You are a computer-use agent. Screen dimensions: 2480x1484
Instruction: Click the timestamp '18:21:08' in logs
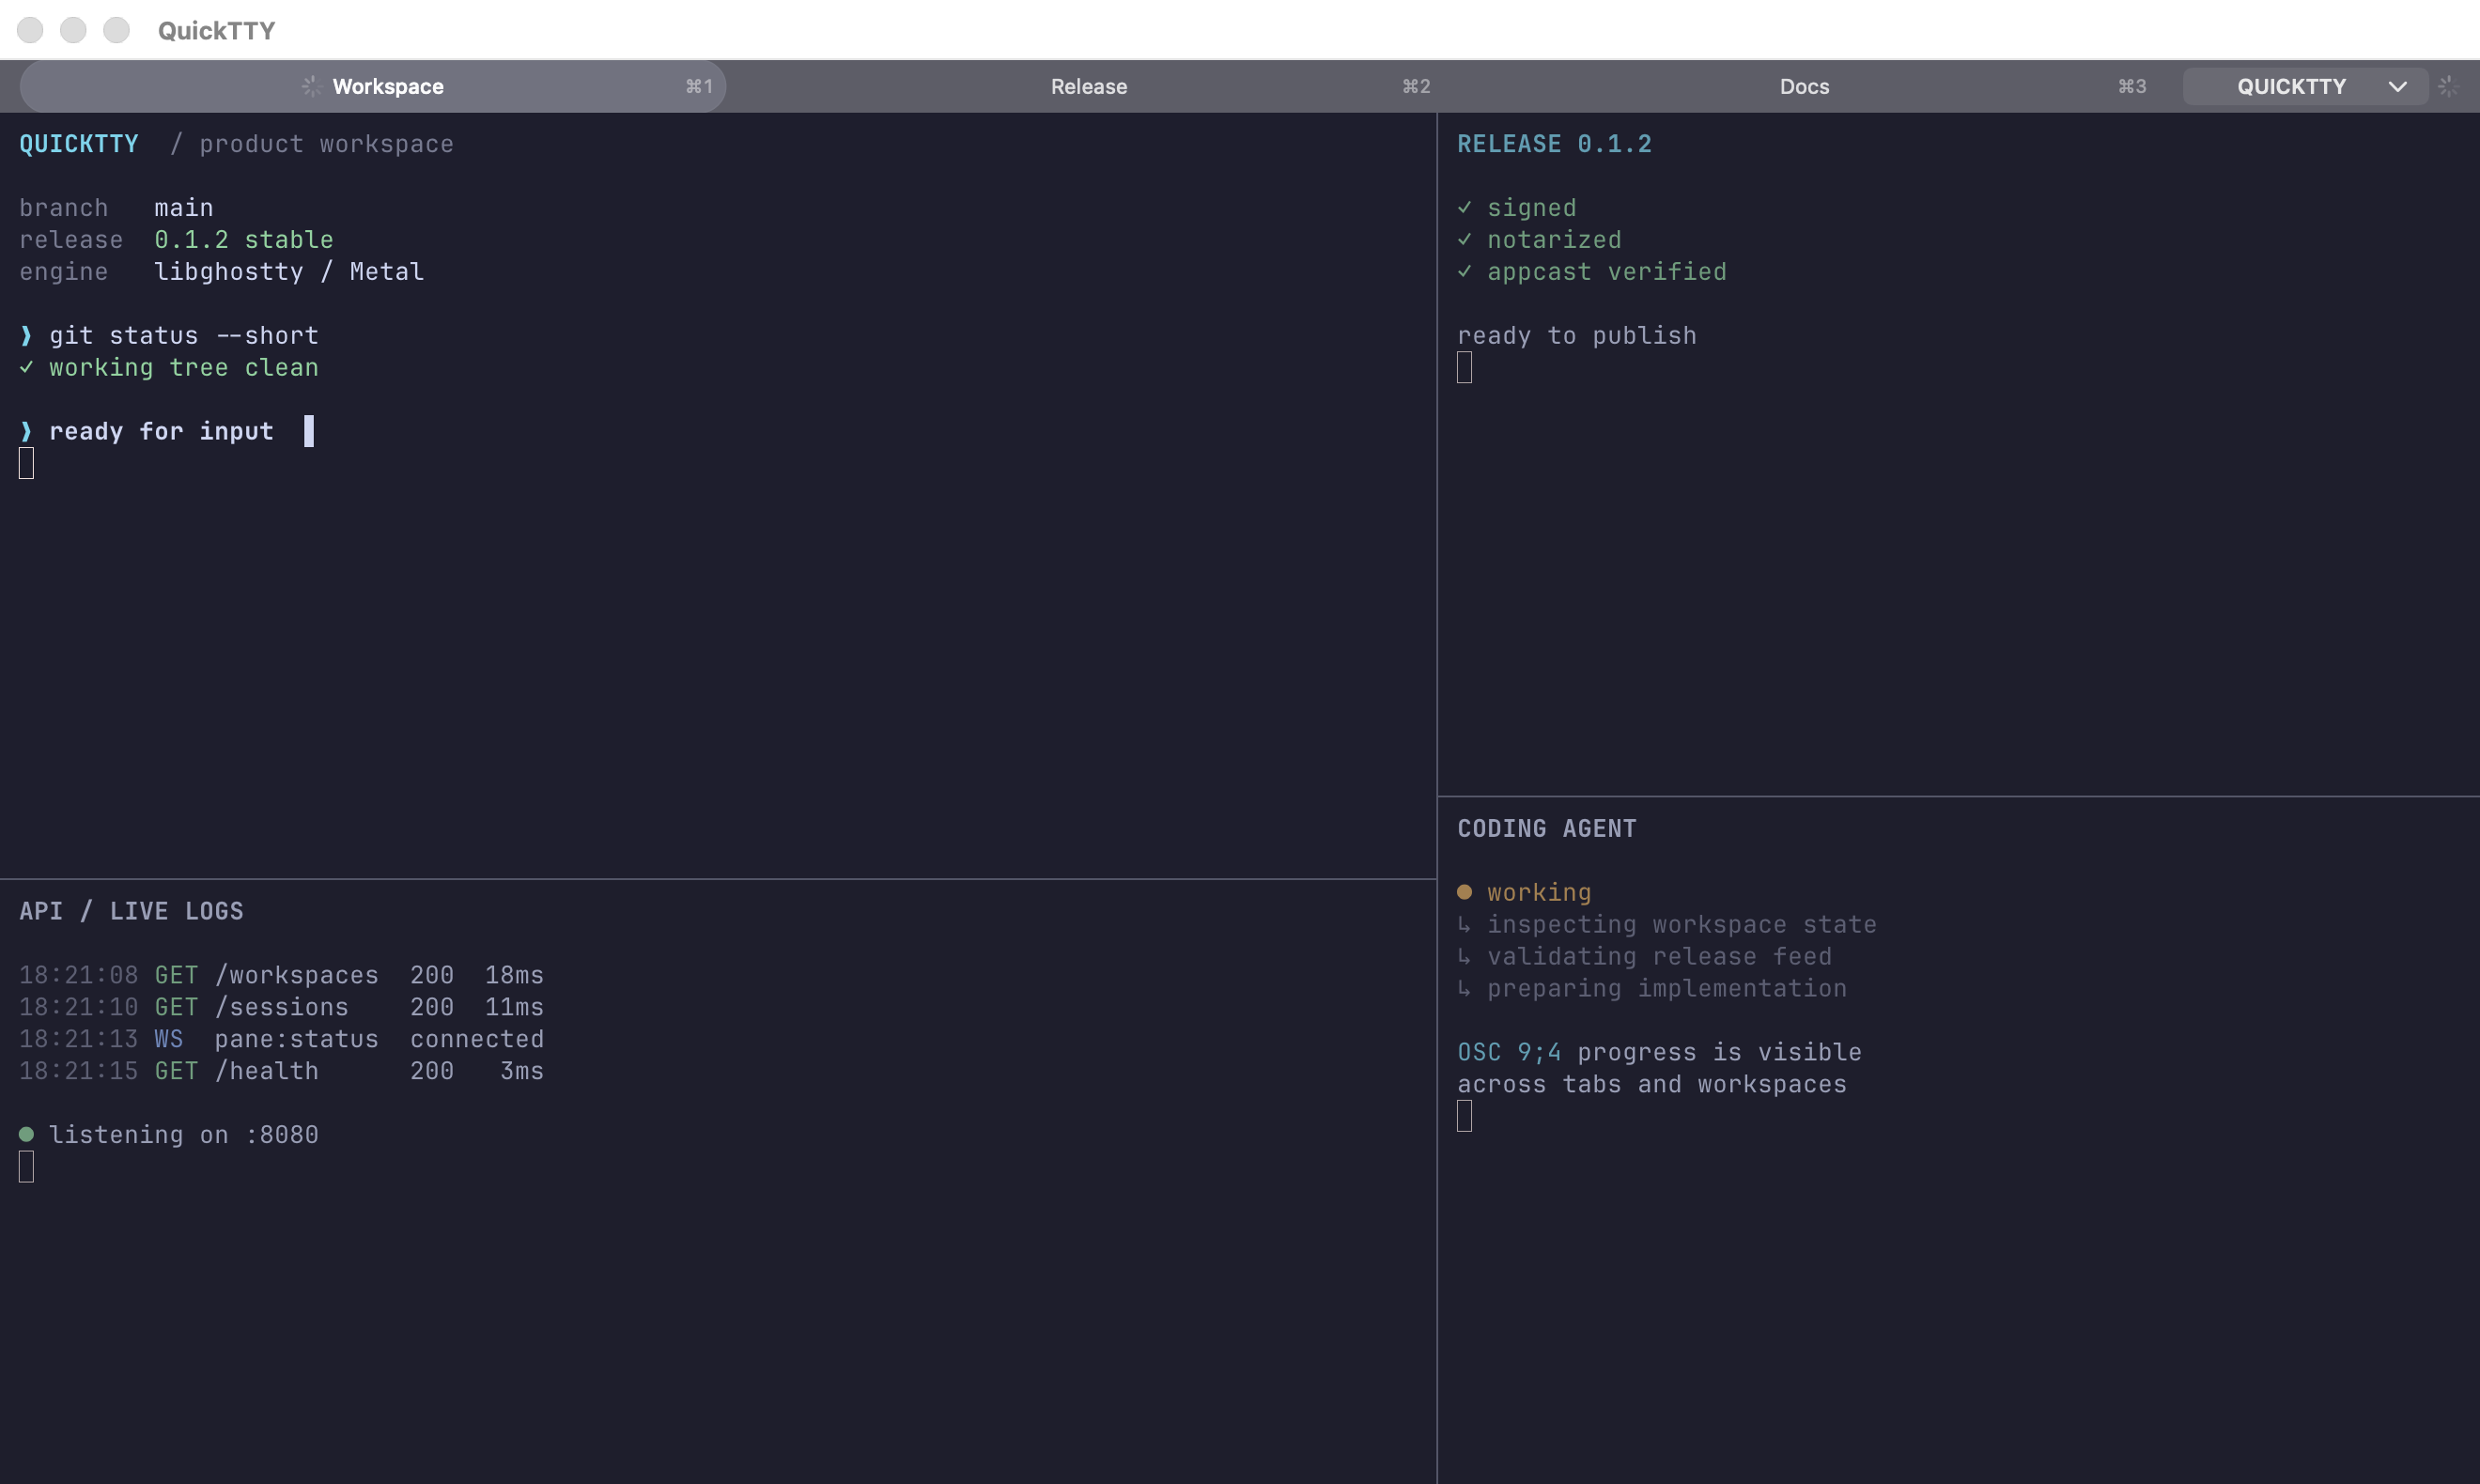point(79,975)
